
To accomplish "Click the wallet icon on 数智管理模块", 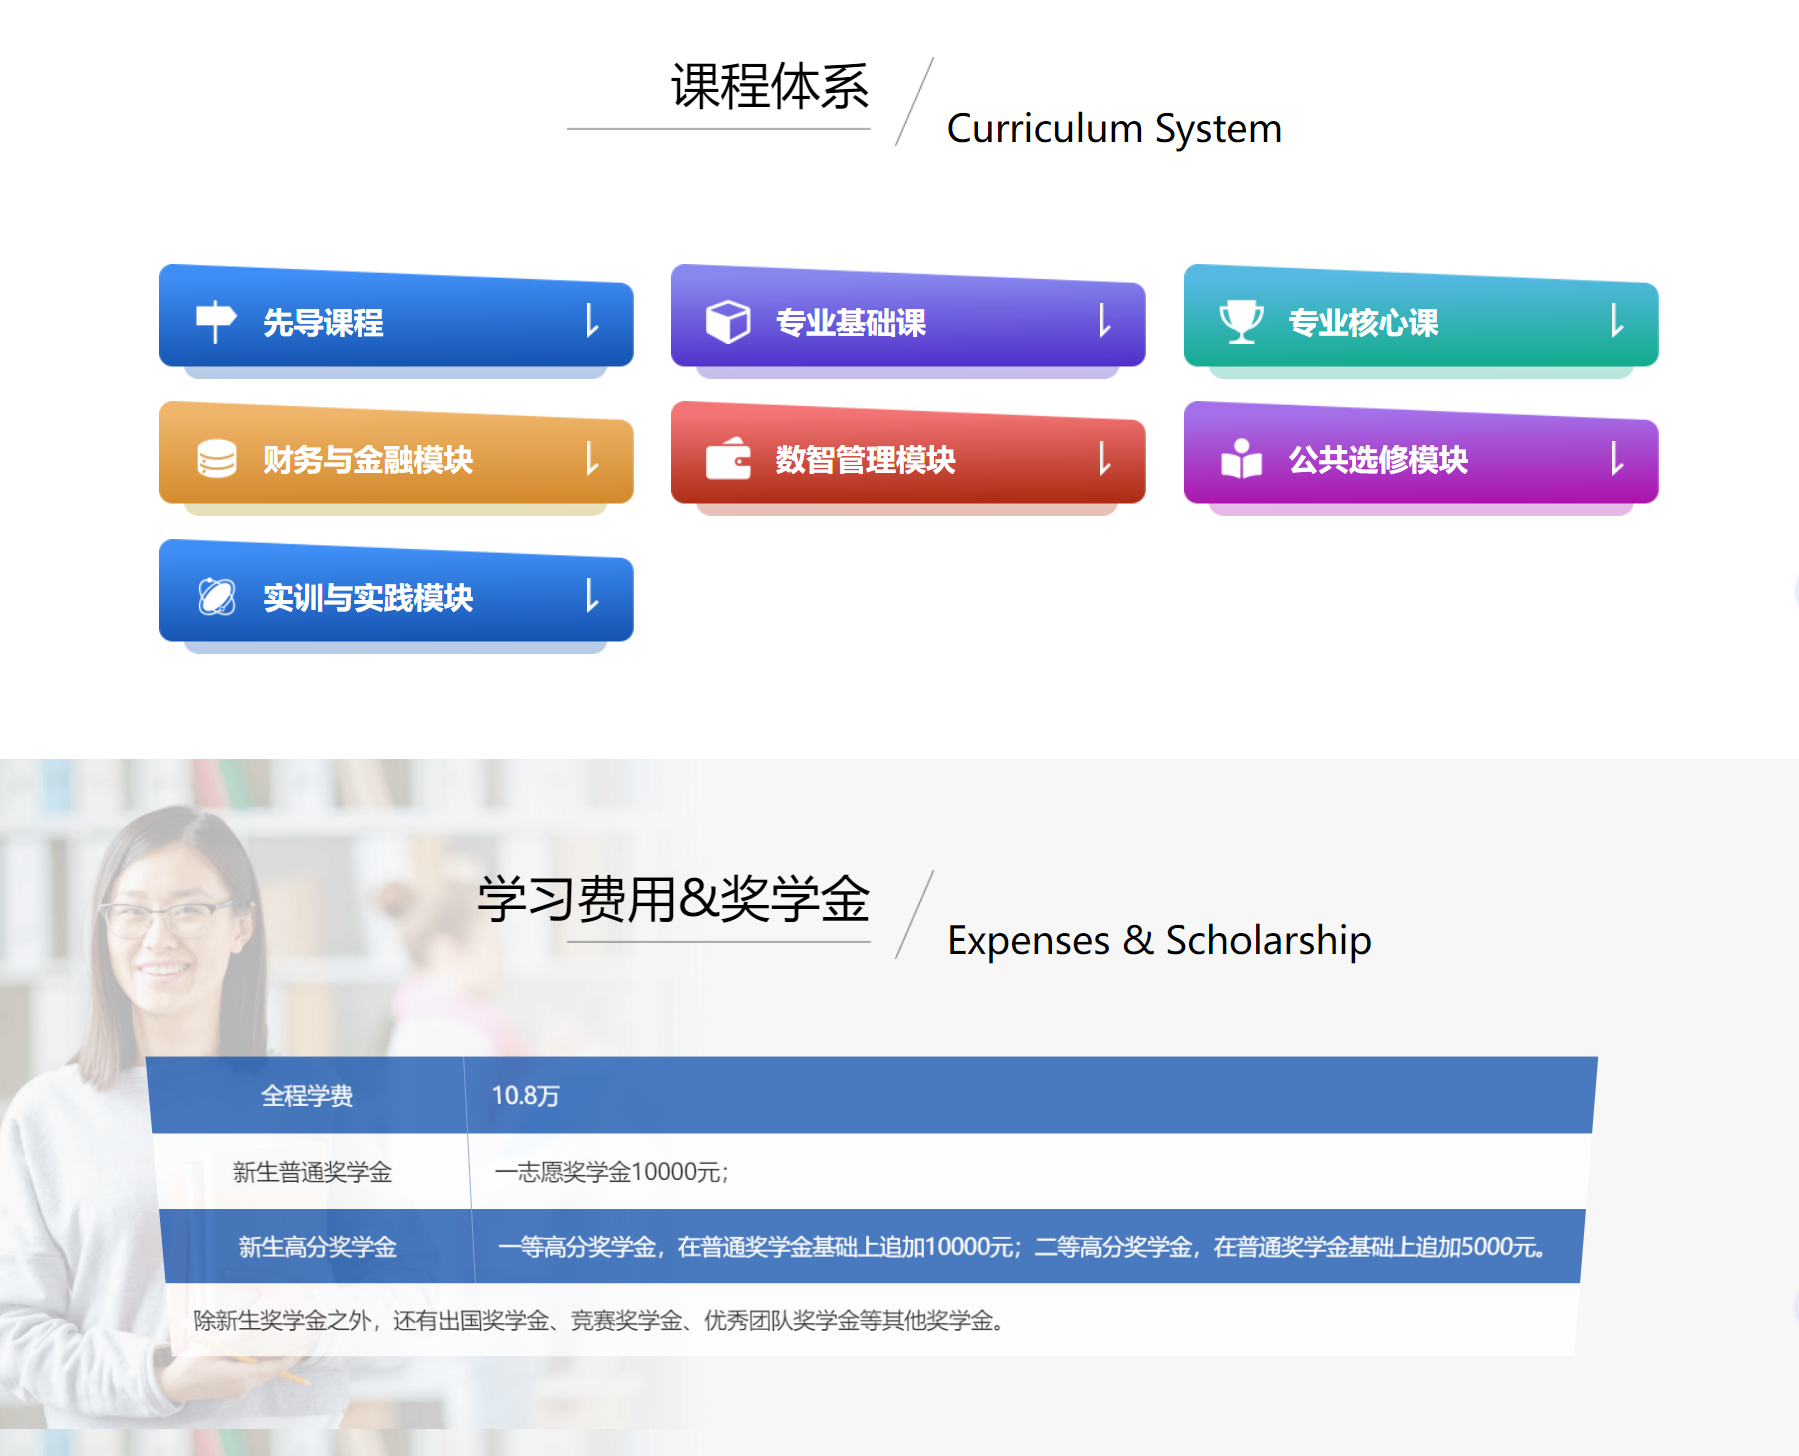I will tap(728, 459).
